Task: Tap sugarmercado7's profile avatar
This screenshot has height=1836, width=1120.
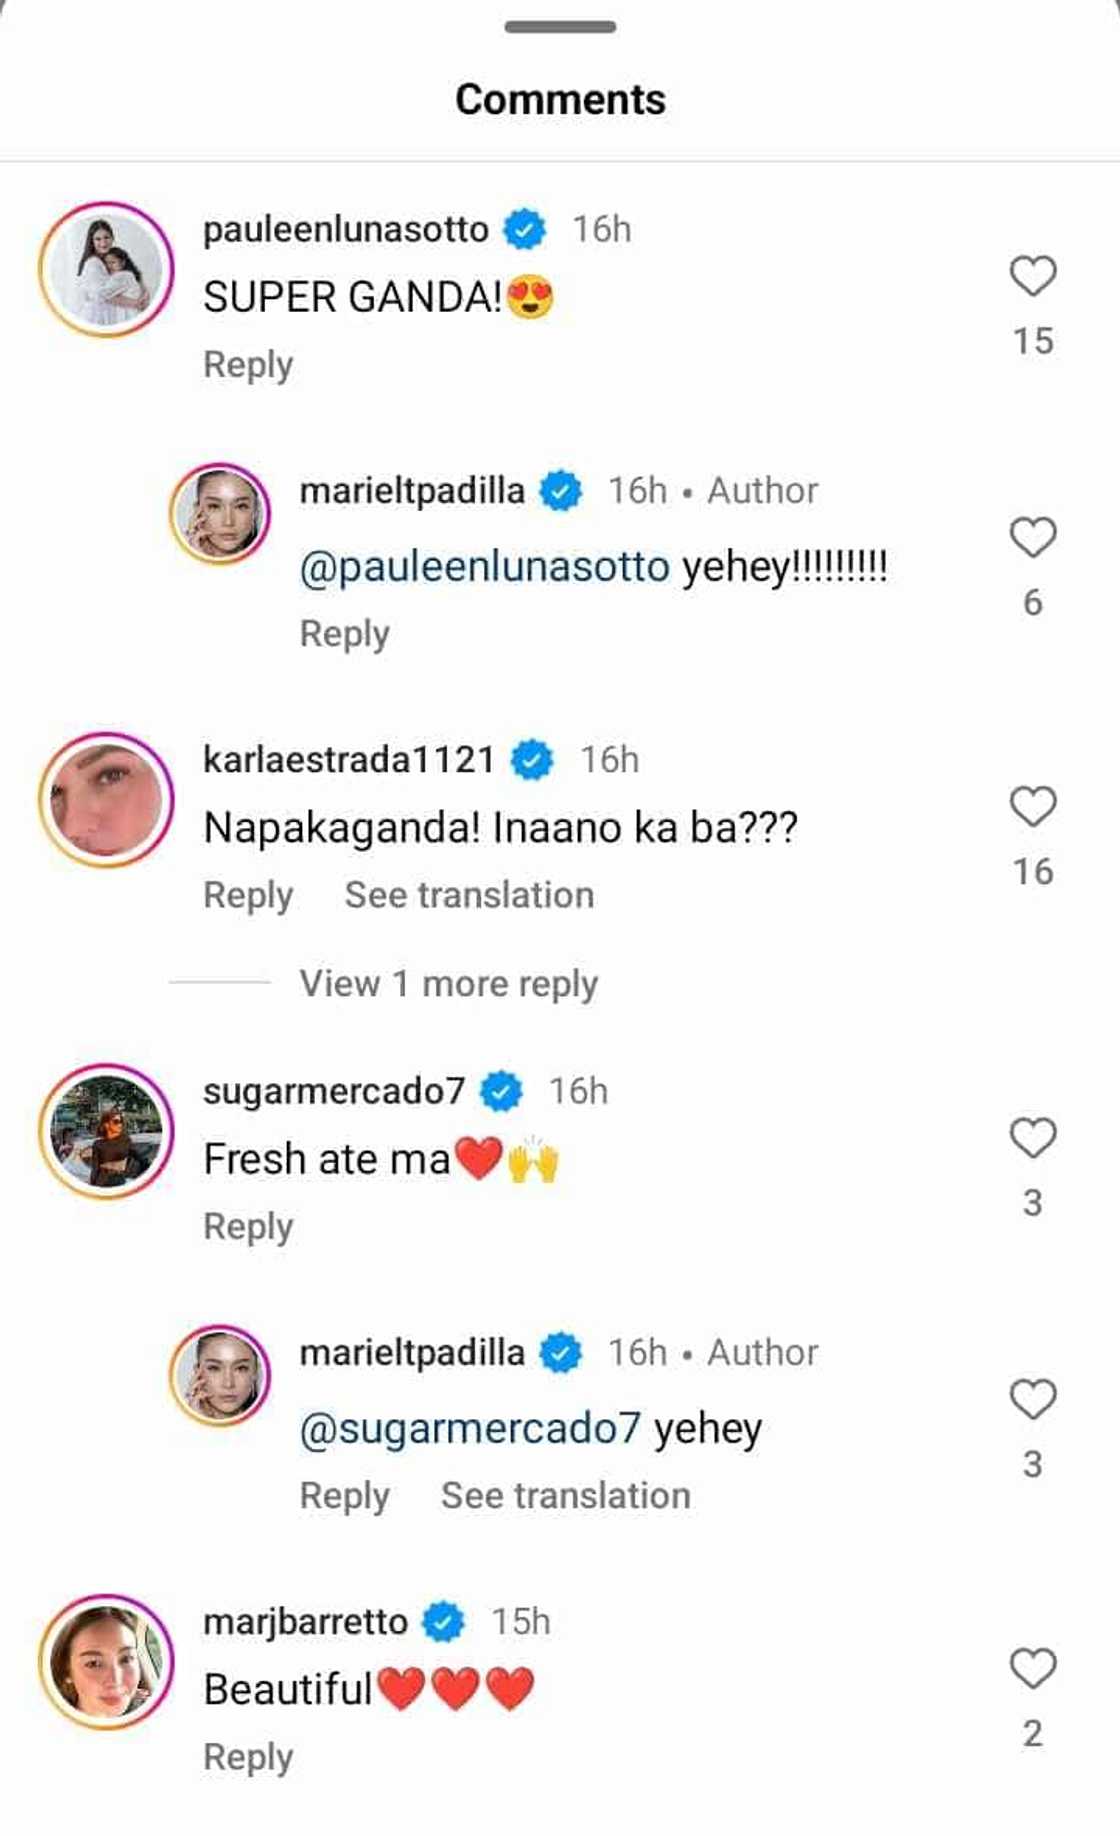Action: pos(106,1130)
